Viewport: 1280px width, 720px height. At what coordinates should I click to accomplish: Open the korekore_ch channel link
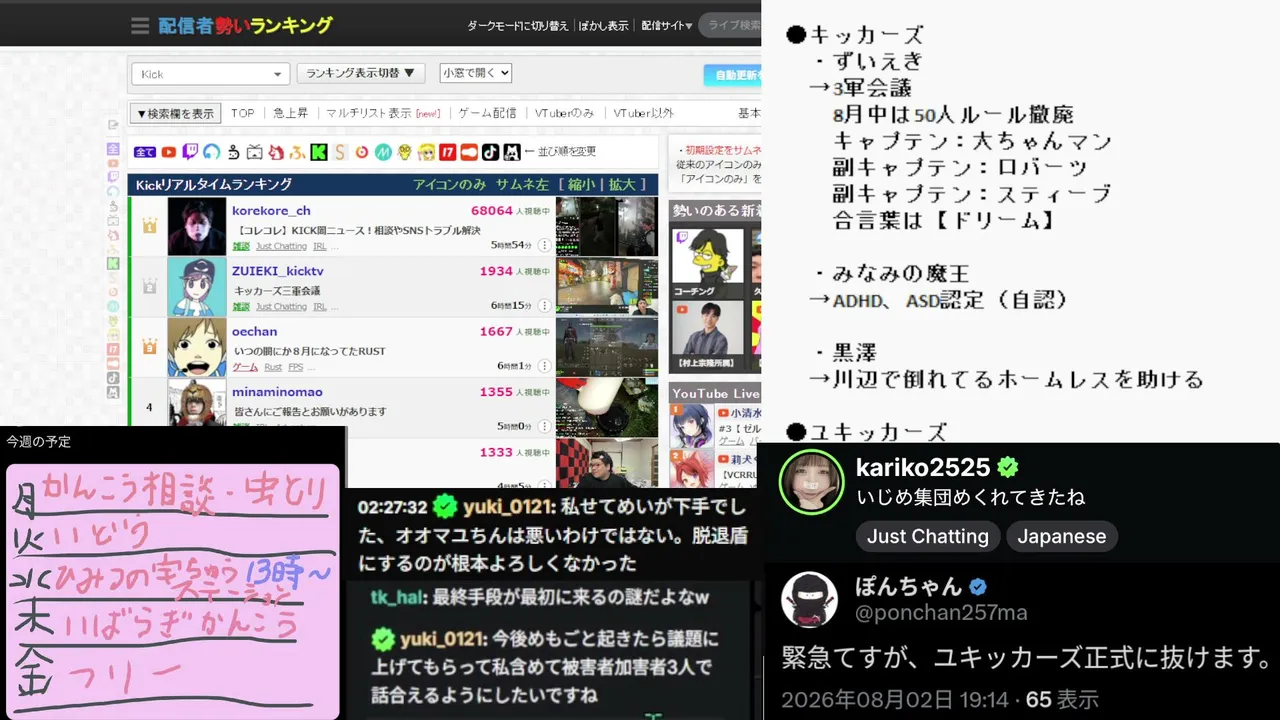pyautogui.click(x=271, y=211)
